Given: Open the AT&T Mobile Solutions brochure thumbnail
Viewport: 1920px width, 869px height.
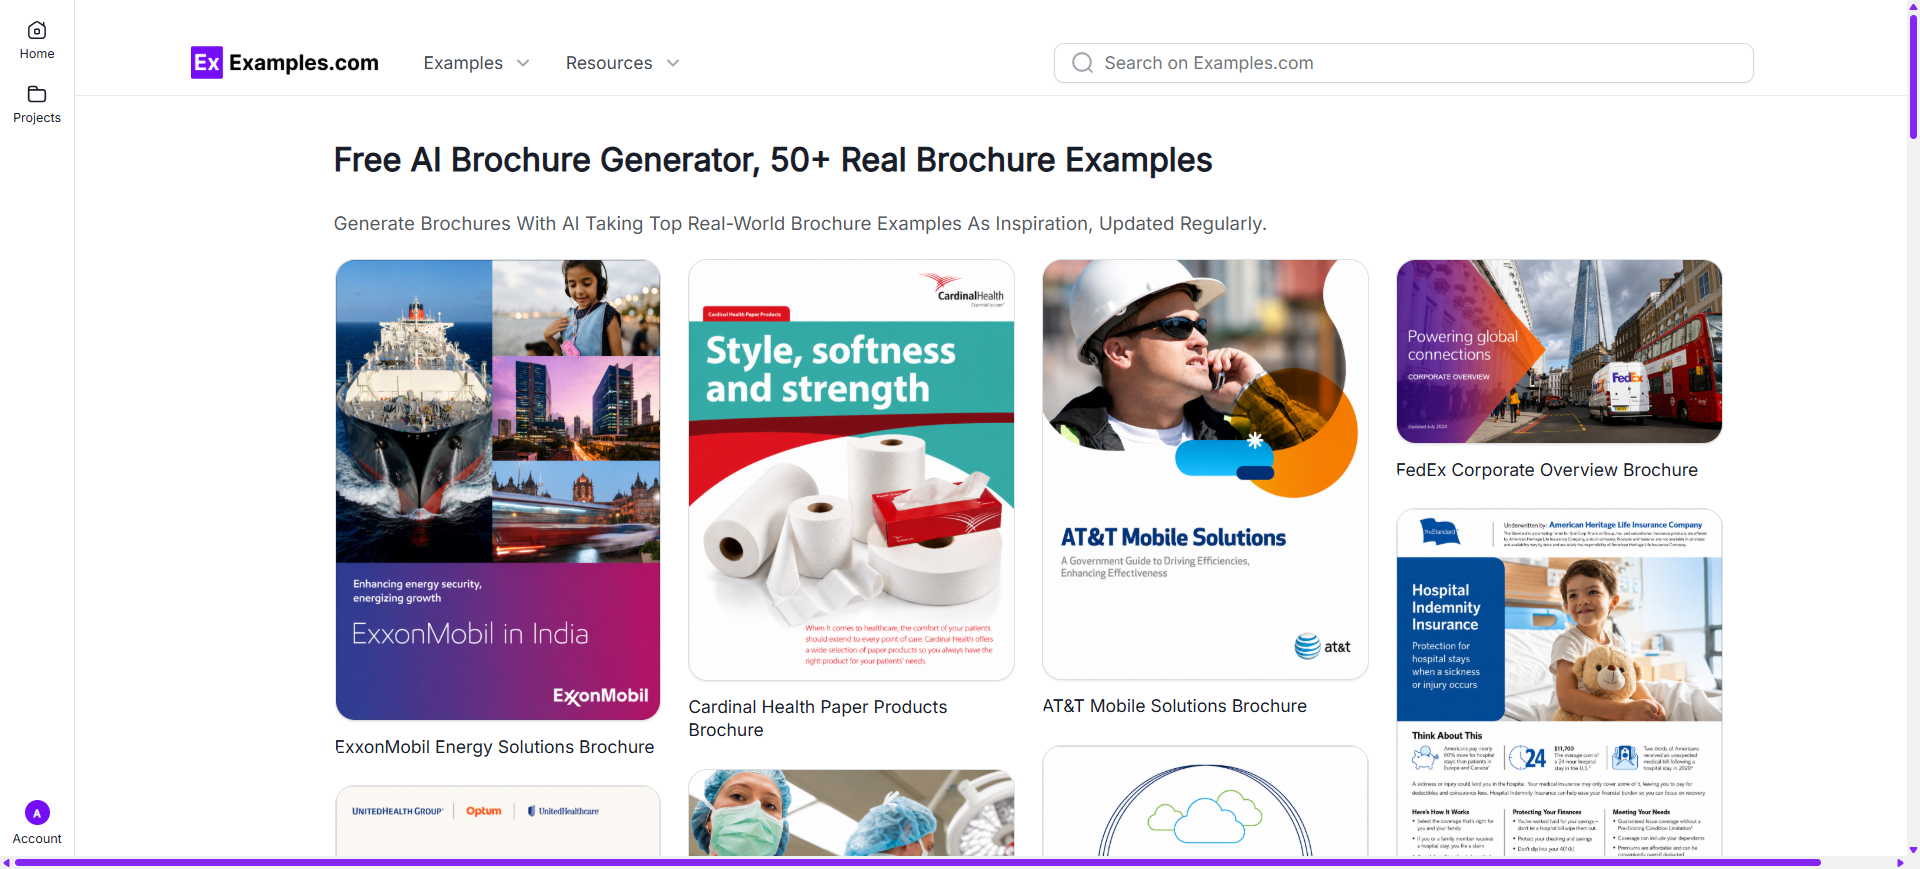Looking at the screenshot, I should click(1205, 470).
